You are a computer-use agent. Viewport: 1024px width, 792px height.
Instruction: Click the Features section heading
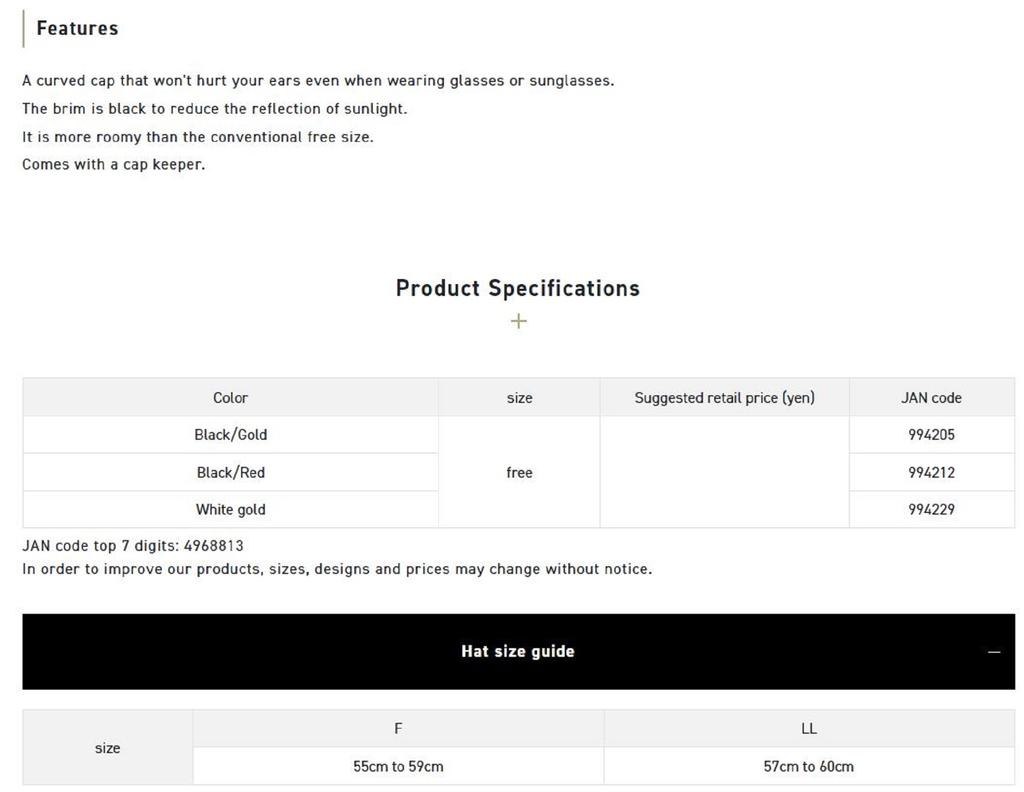point(77,28)
